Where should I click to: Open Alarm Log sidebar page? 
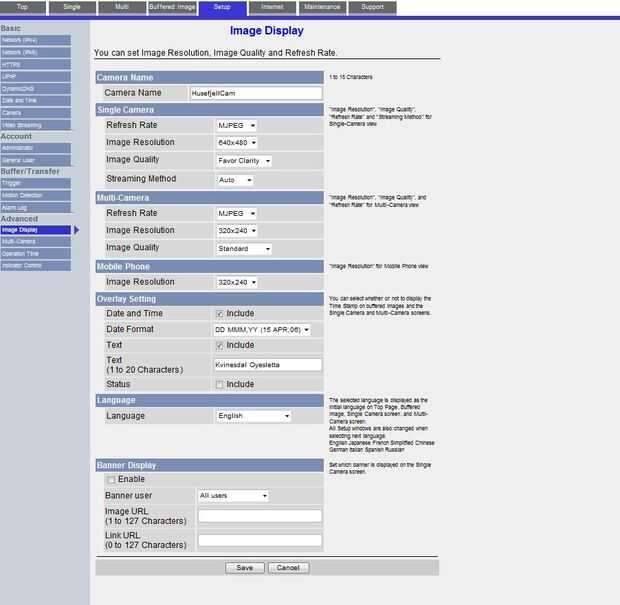(x=36, y=208)
